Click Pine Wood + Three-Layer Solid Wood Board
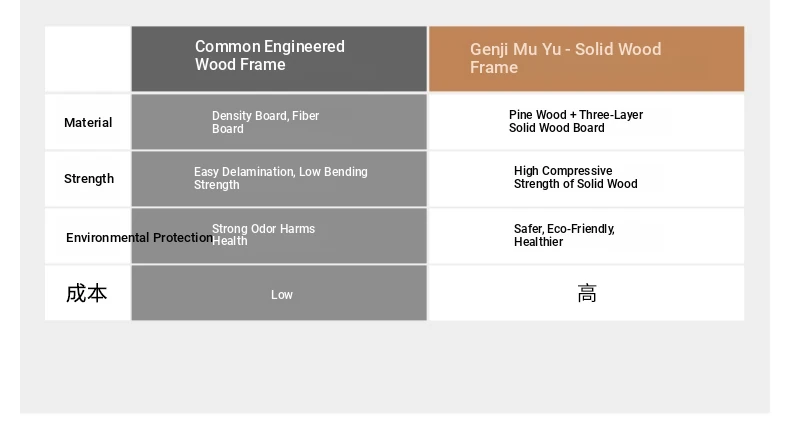 [576, 121]
